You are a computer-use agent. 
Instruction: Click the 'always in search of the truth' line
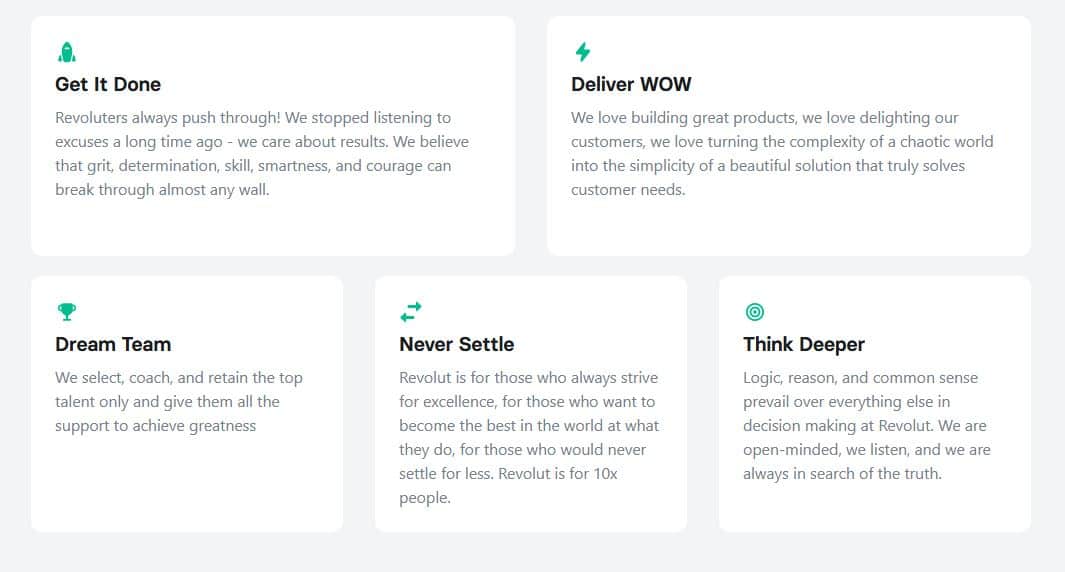(842, 473)
